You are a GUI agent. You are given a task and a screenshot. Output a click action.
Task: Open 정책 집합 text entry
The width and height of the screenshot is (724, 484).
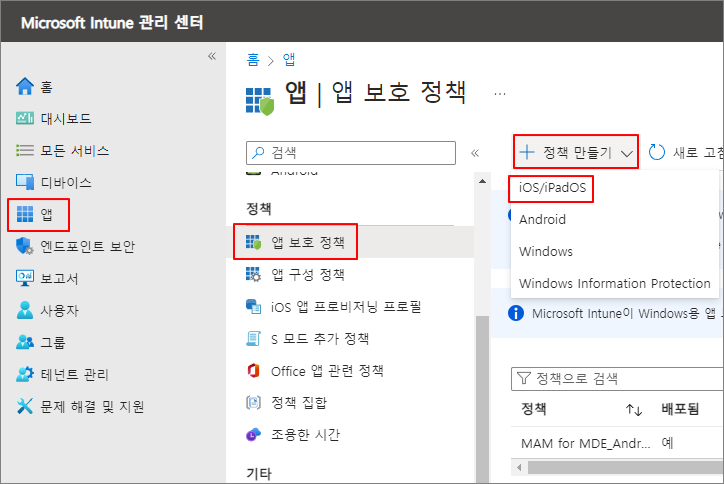(x=299, y=402)
